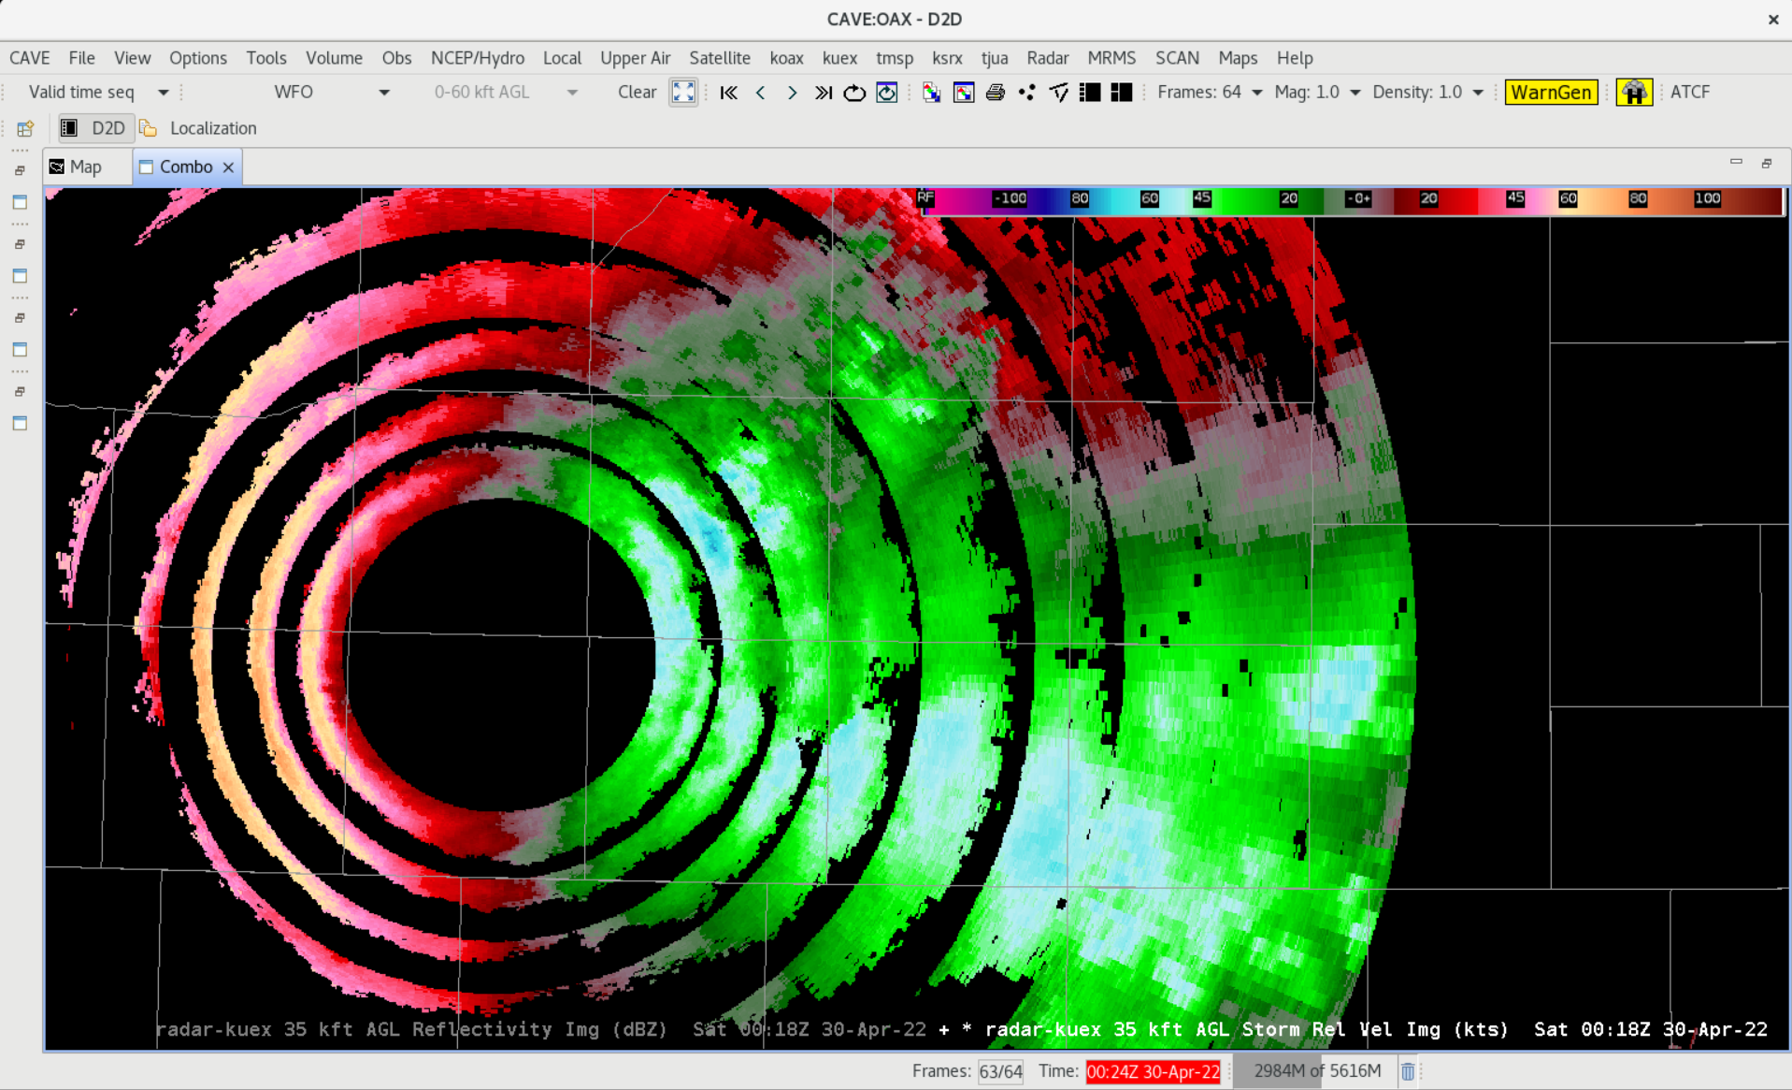Open the WFO scale dropdown
The image size is (1792, 1090).
pos(384,92)
